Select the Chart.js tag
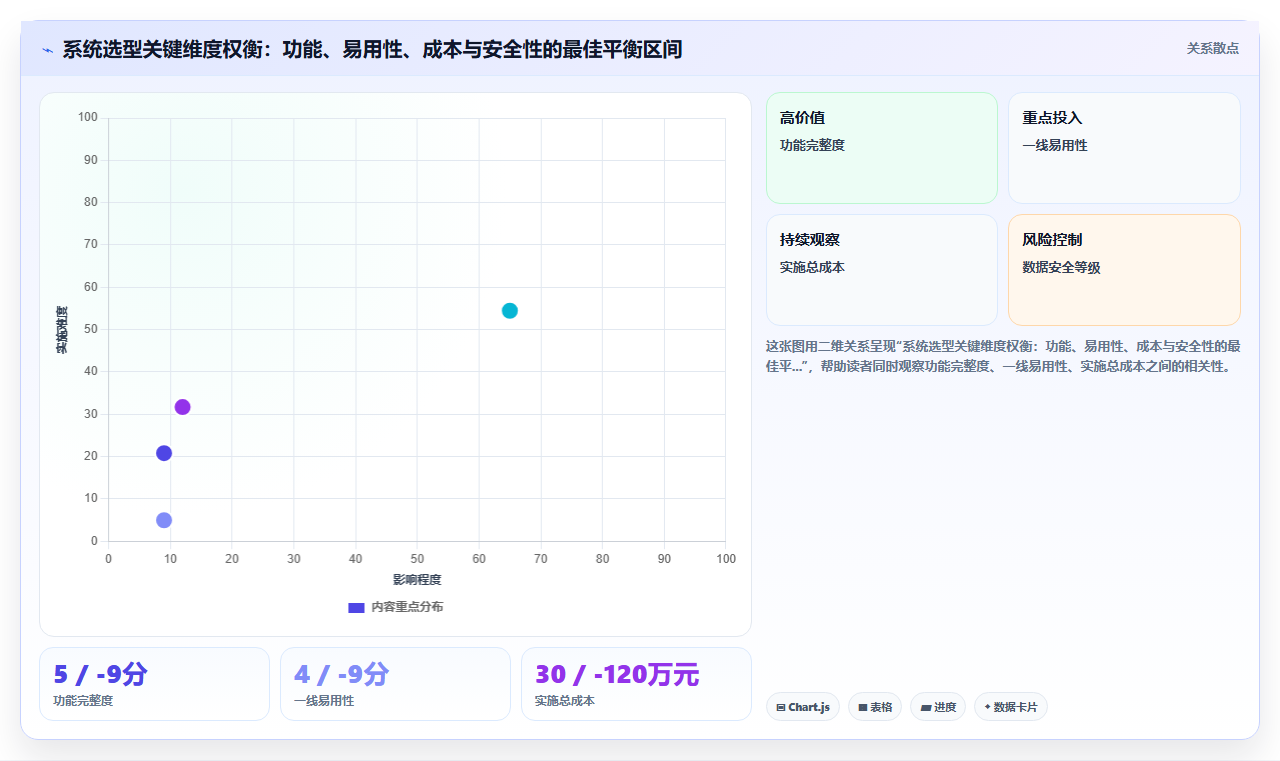The height and width of the screenshot is (761, 1280). [803, 707]
